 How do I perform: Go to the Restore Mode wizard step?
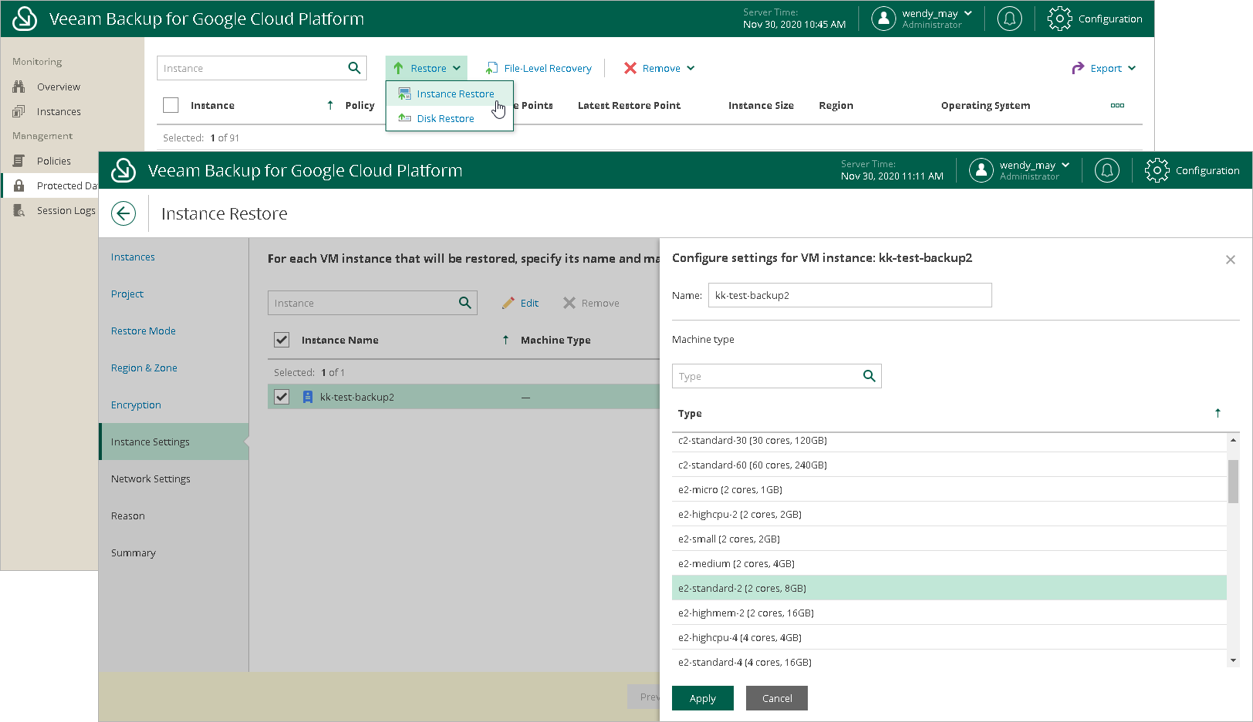143,331
